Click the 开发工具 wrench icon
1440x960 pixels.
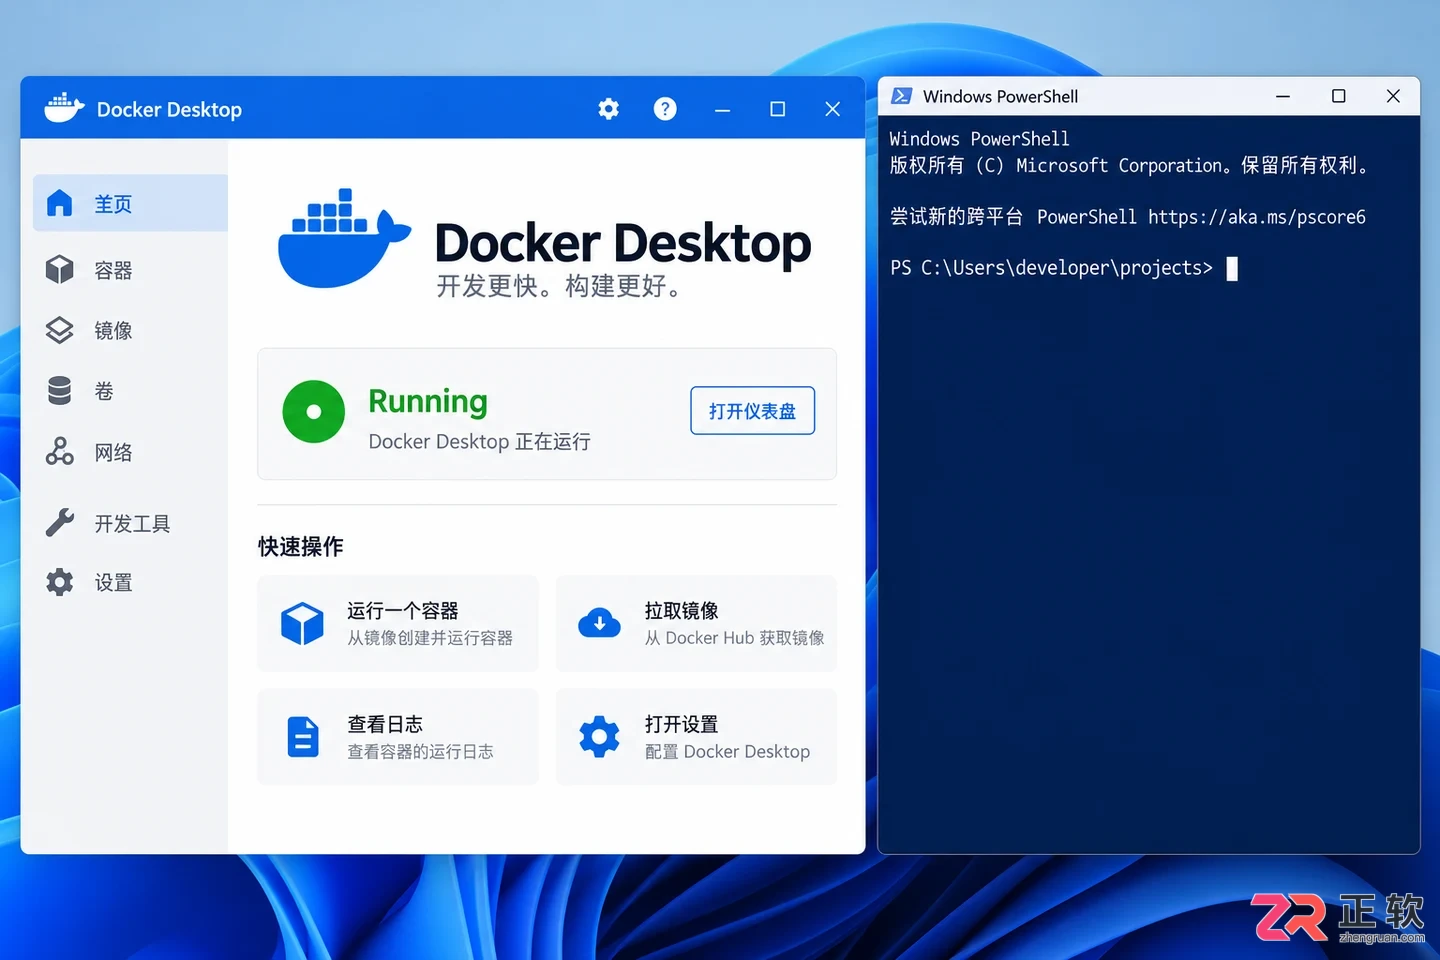(60, 522)
